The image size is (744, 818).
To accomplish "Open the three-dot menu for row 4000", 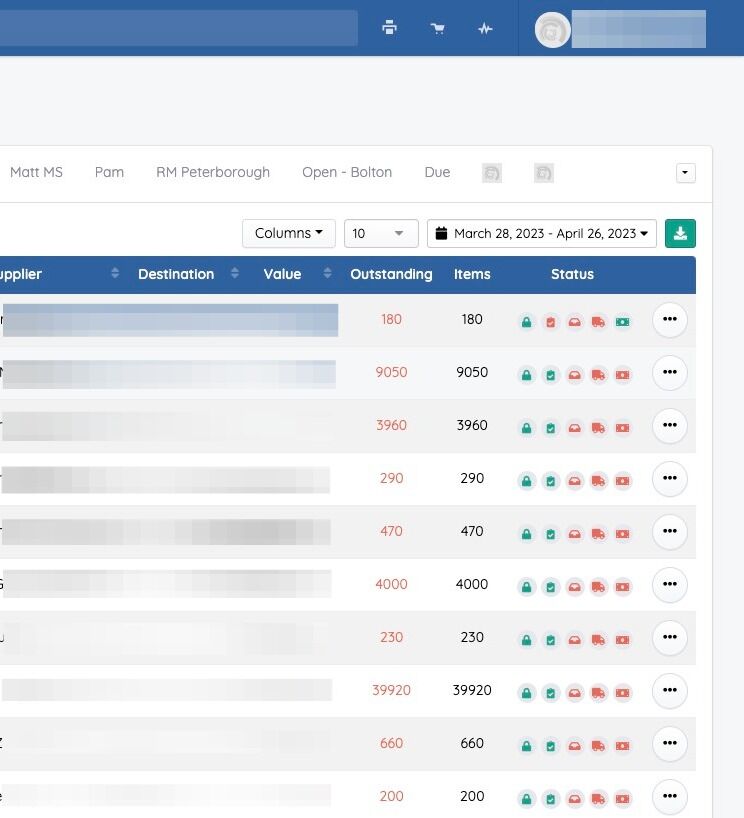I will coord(669,584).
